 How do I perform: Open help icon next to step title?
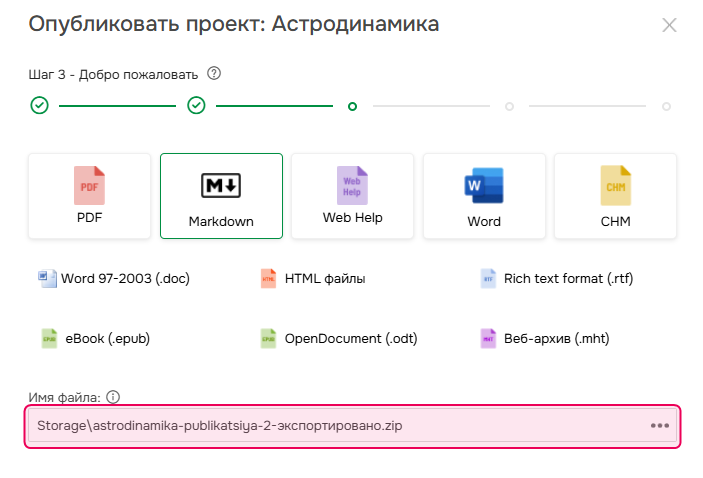(214, 73)
